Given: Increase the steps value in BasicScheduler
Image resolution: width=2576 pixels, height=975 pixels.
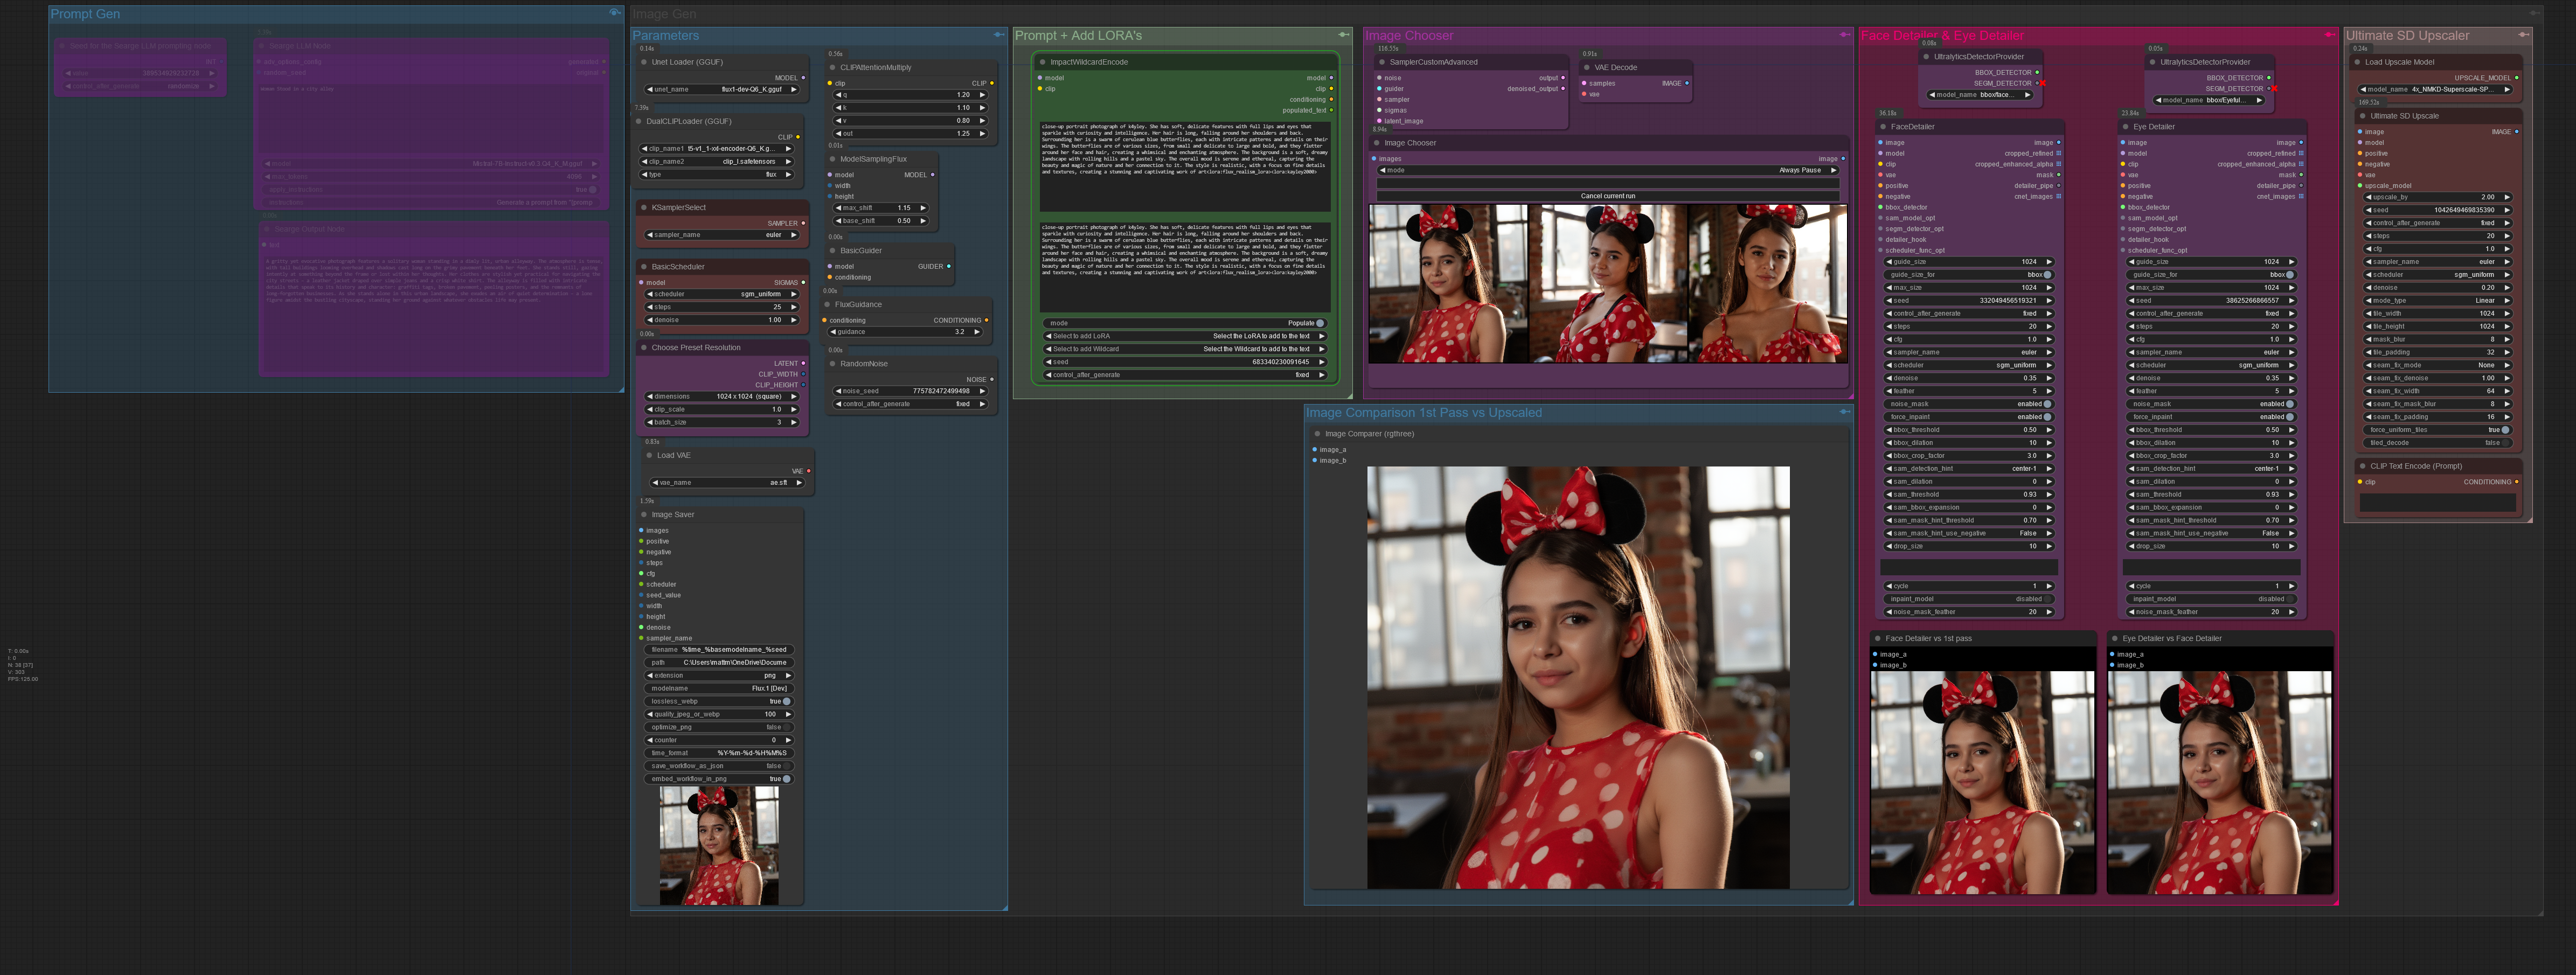Looking at the screenshot, I should tap(794, 307).
